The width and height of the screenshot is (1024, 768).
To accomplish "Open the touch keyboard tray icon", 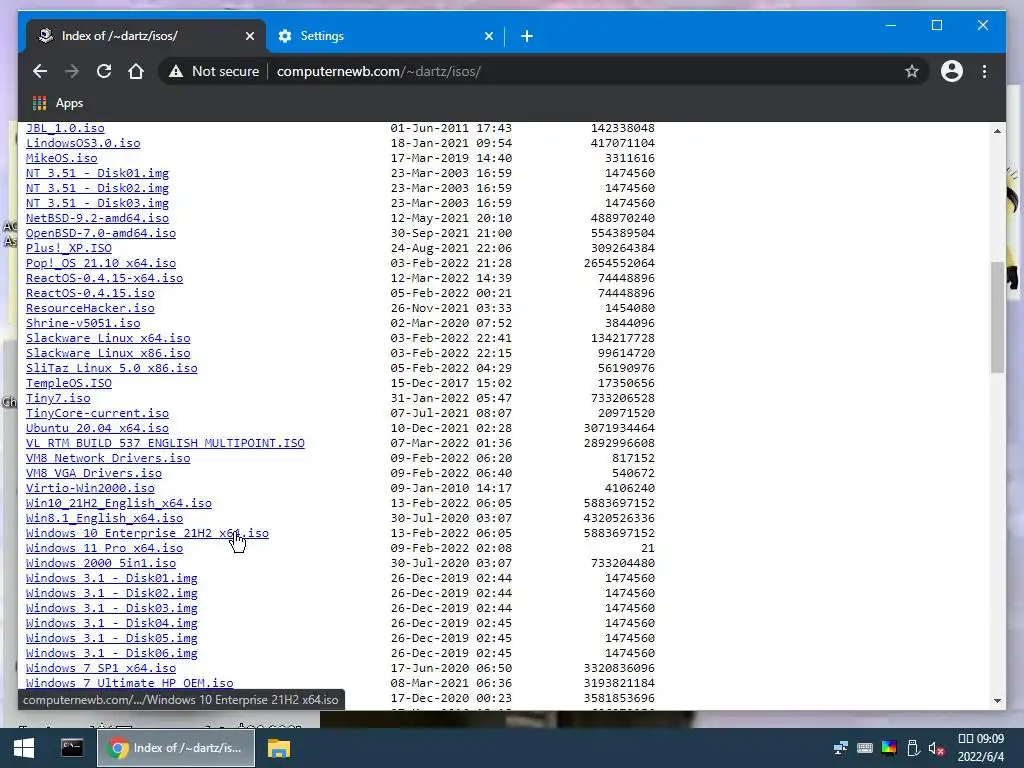I will (865, 748).
